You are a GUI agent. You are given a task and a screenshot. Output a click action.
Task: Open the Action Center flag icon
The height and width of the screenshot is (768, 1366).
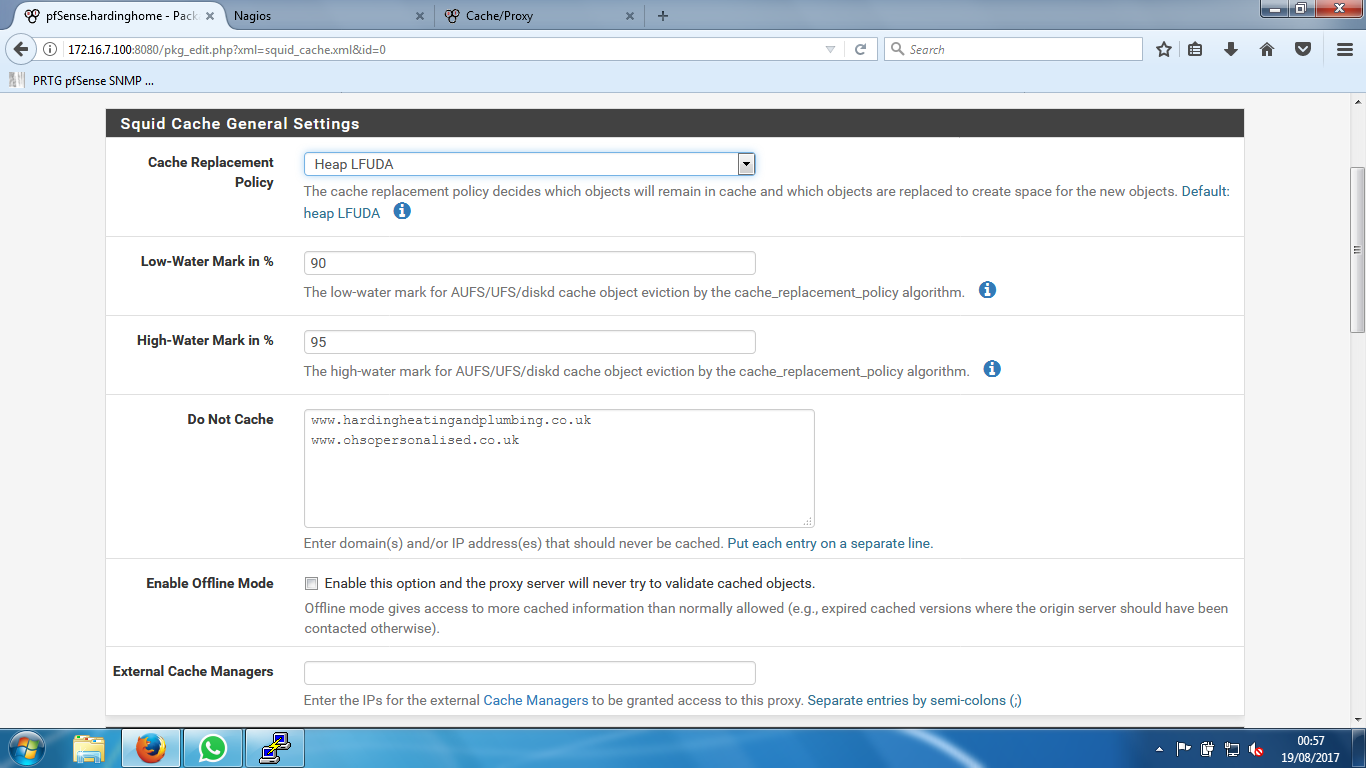(1184, 749)
